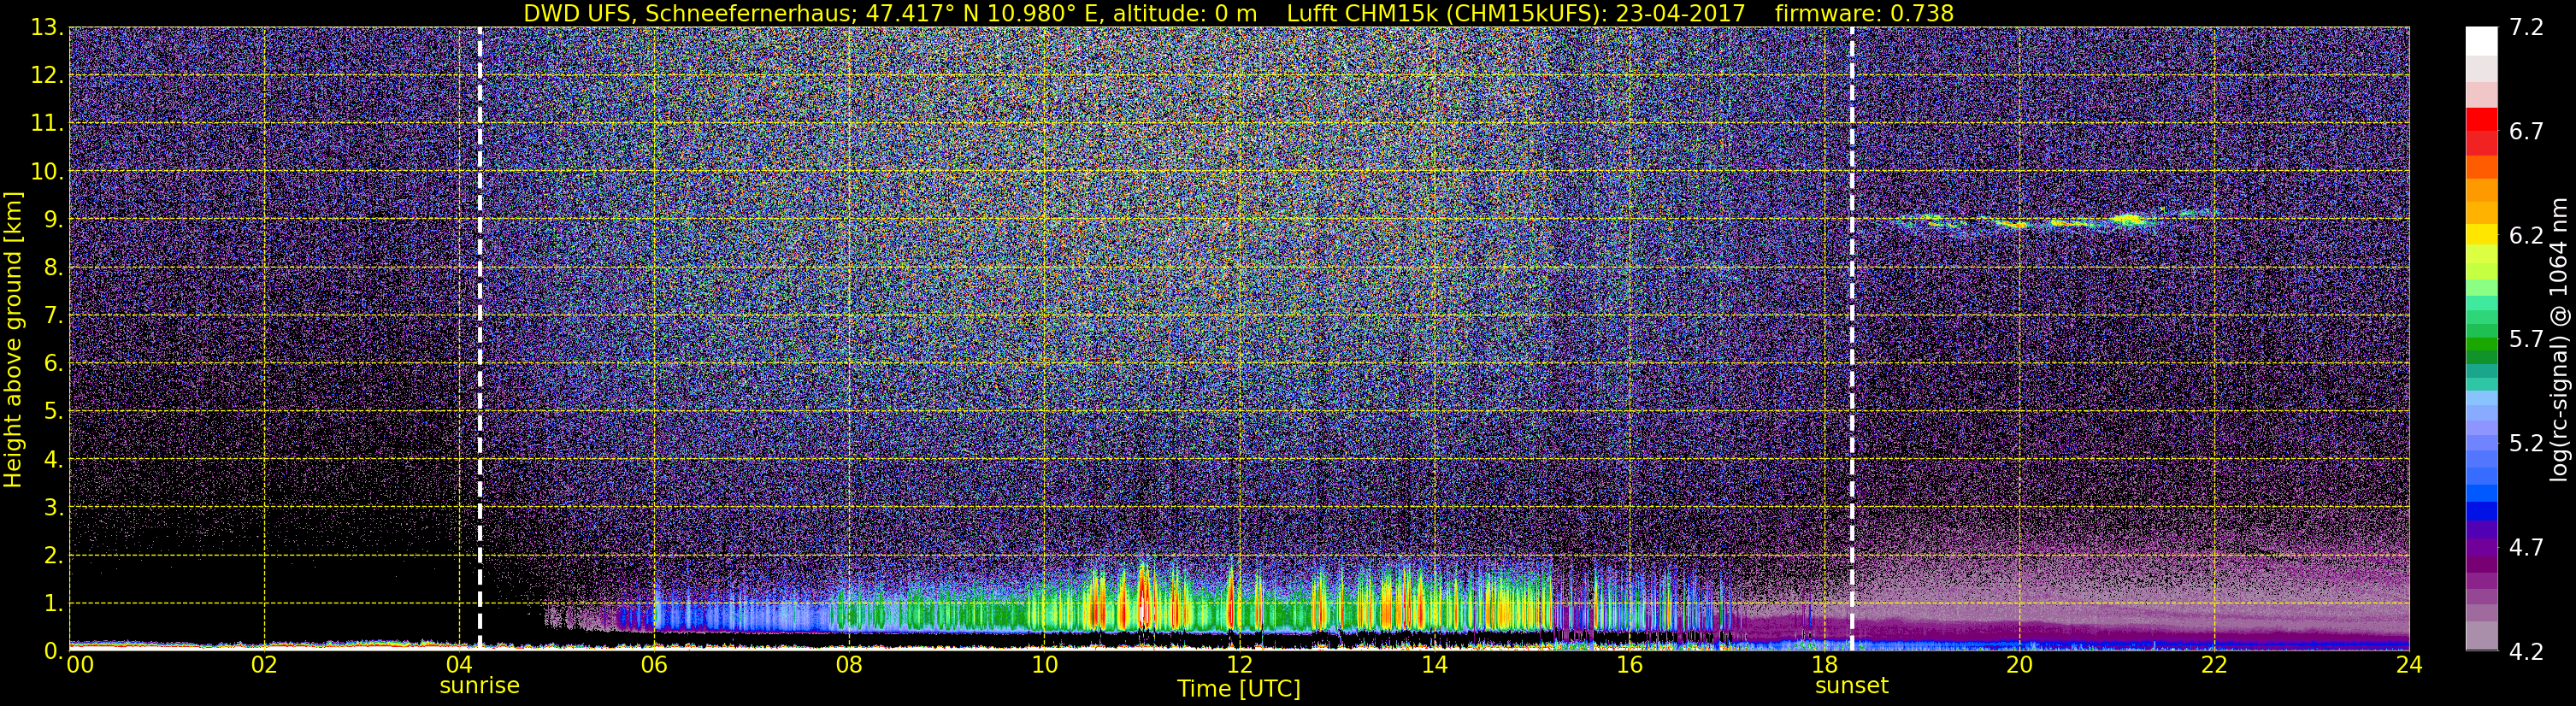The image size is (2576, 706).
Task: Click time tick label "06"
Action: 654,665
